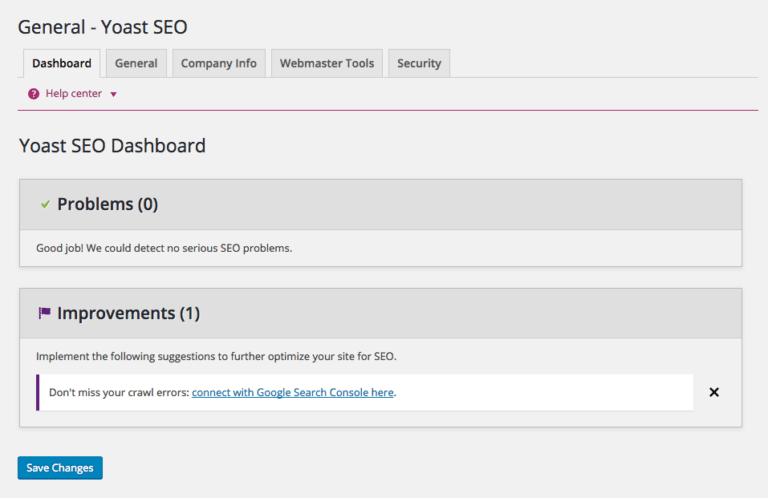Follow the connect with Google Search Console link
Viewport: 768px width, 498px height.
pos(292,392)
